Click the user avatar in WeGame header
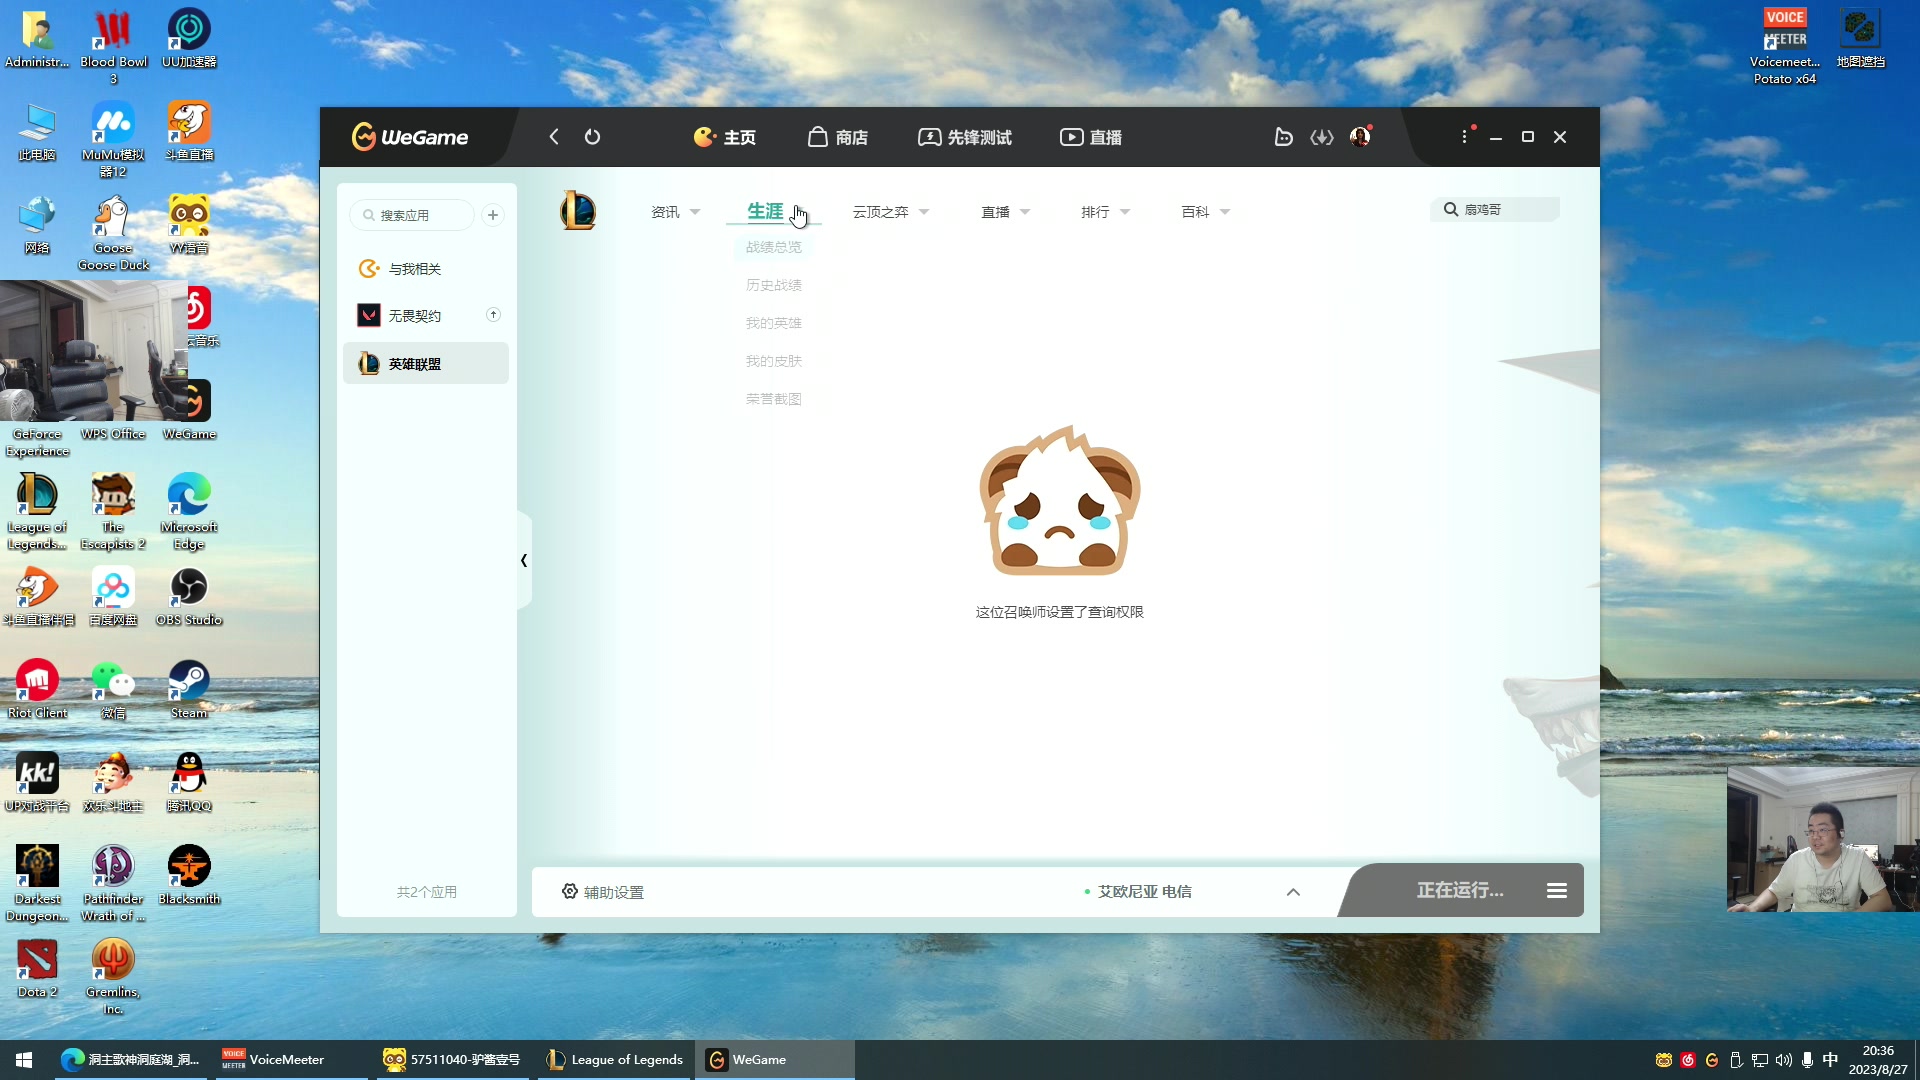Viewport: 1920px width, 1080px height. [x=1360, y=137]
